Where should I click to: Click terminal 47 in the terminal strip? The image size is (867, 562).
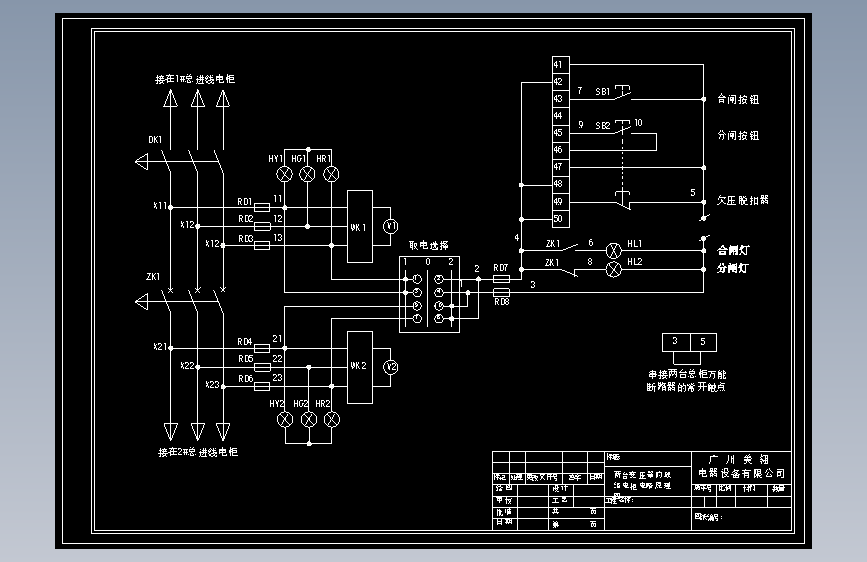tap(561, 167)
